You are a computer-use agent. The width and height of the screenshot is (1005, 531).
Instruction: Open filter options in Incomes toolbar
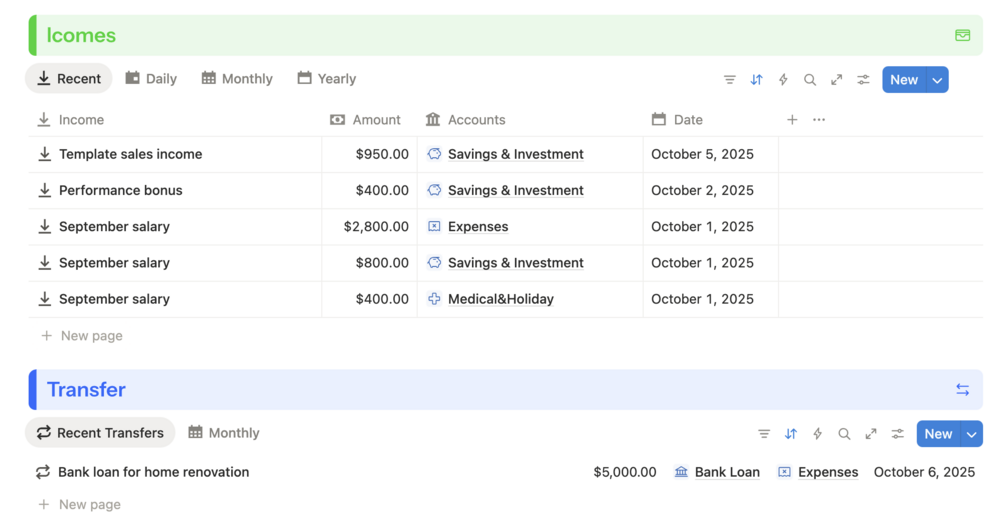click(x=730, y=80)
